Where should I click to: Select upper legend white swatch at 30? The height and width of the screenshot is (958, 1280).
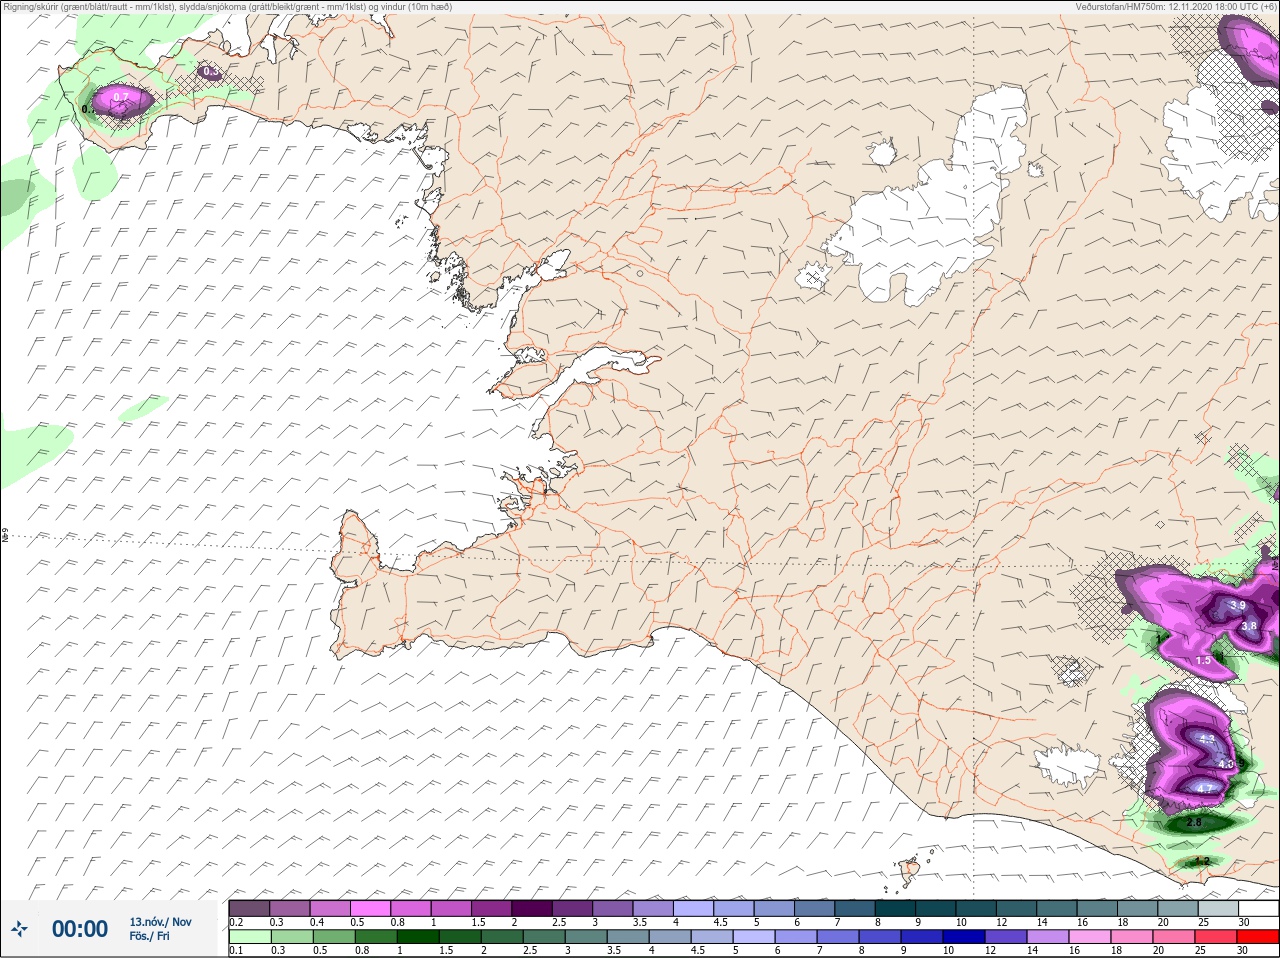[x=1259, y=909]
